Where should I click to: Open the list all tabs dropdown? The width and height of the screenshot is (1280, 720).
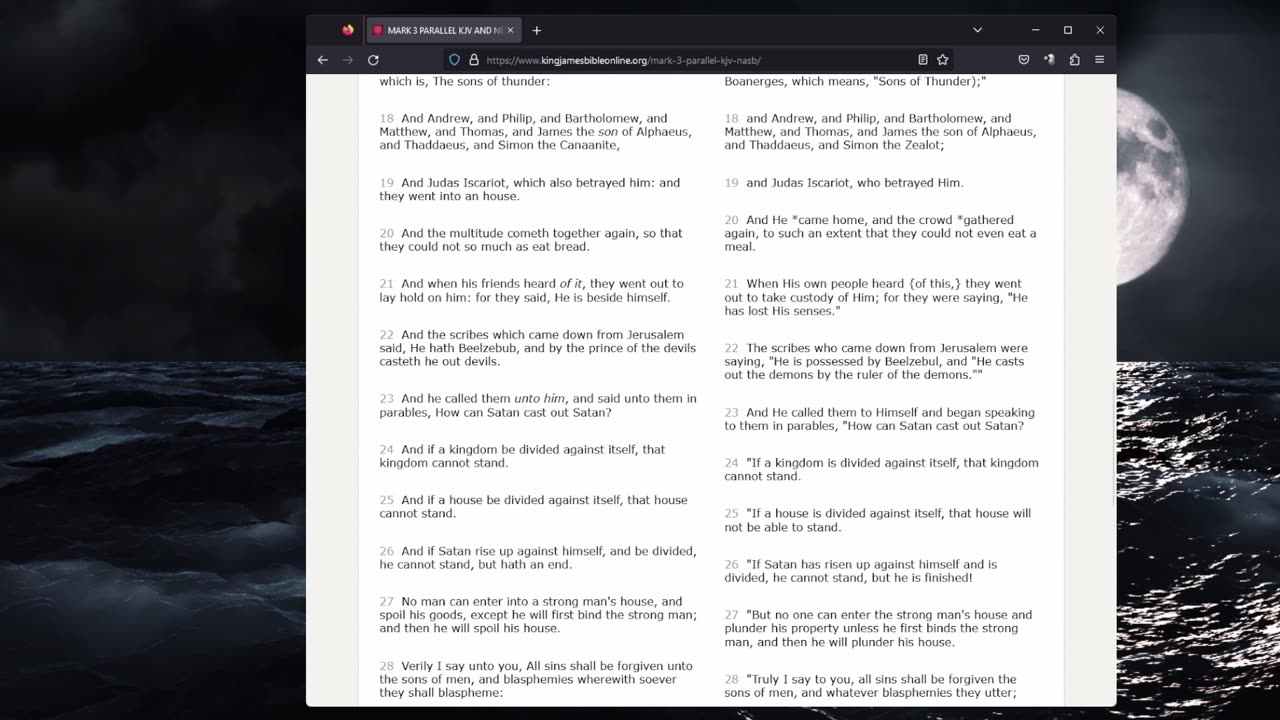pos(977,30)
